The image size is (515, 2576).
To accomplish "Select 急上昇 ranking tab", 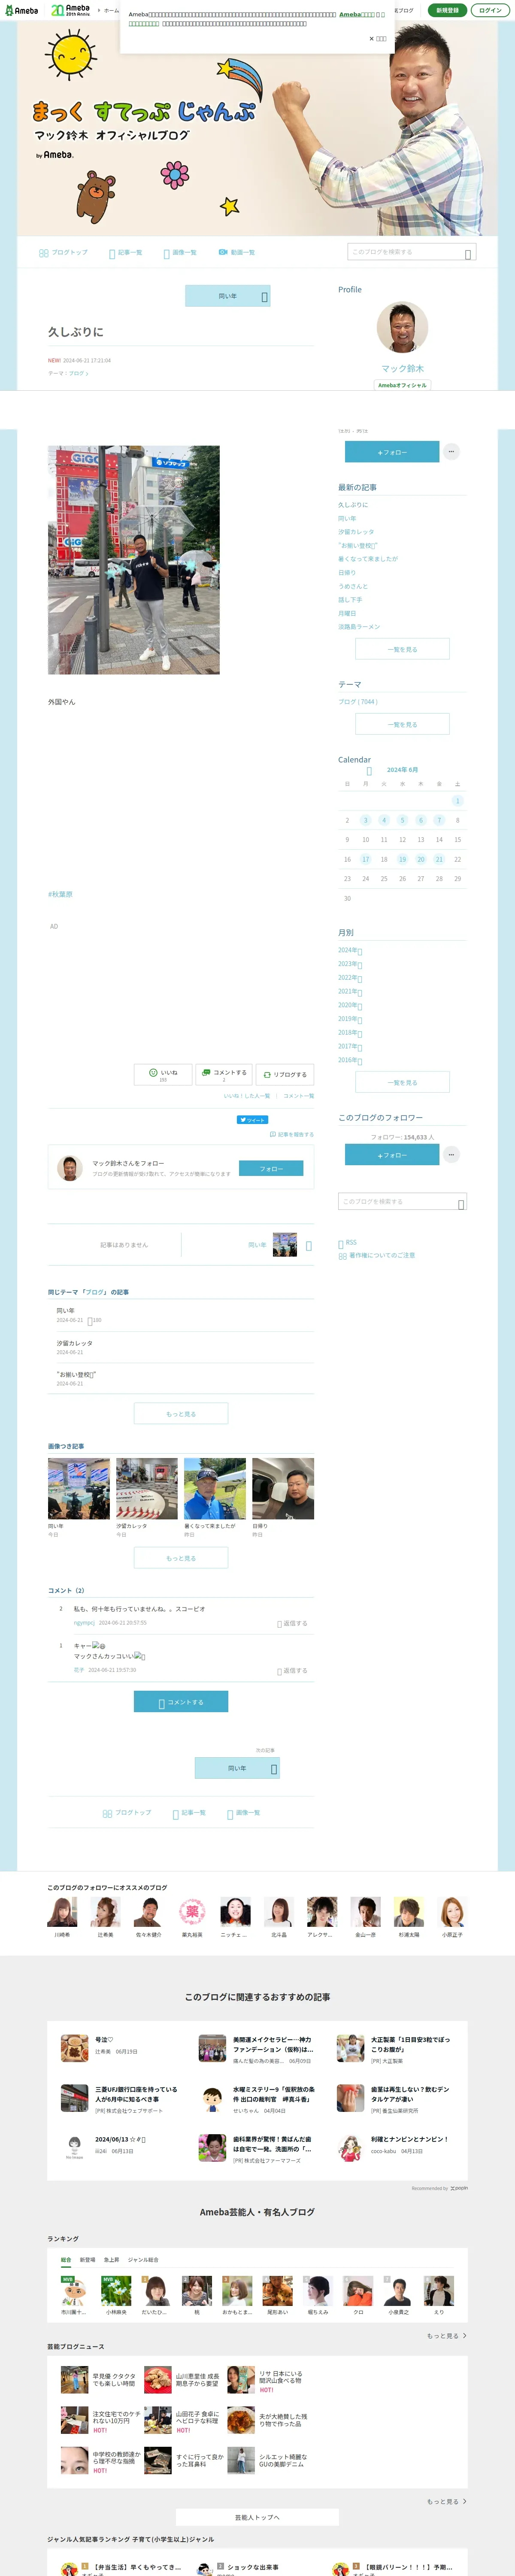I will pyautogui.click(x=112, y=2260).
